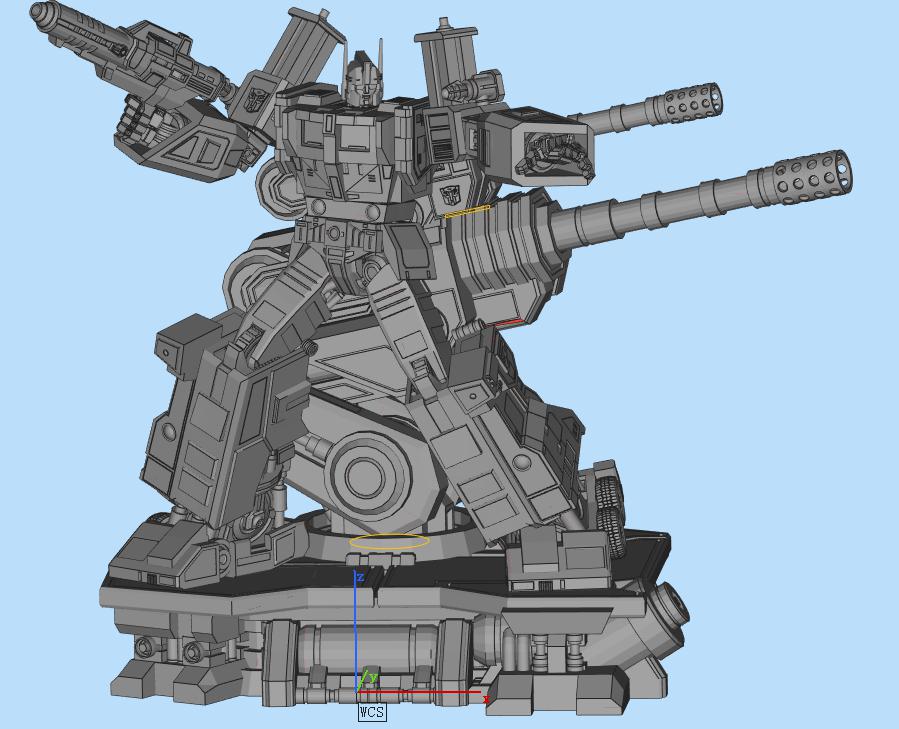Pick the yellow highlighted ellipse on the base
The height and width of the screenshot is (729, 899).
389,542
